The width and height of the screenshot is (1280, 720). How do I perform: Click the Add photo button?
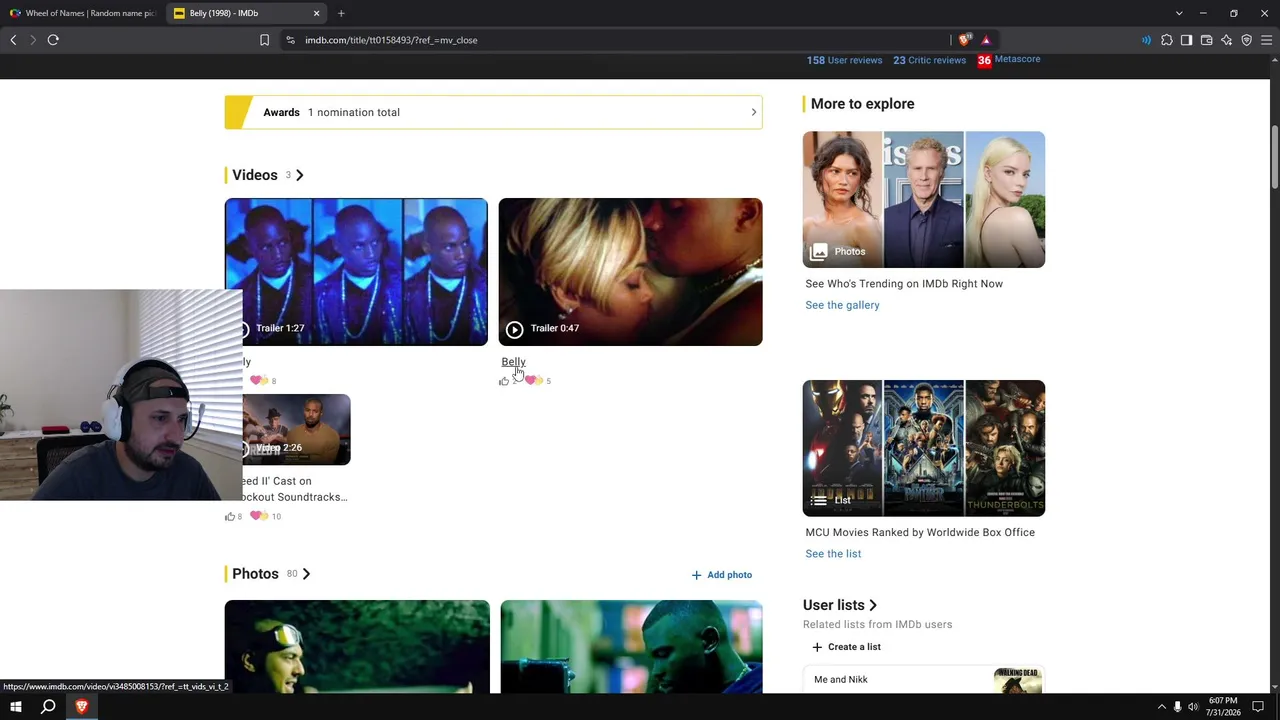click(722, 575)
